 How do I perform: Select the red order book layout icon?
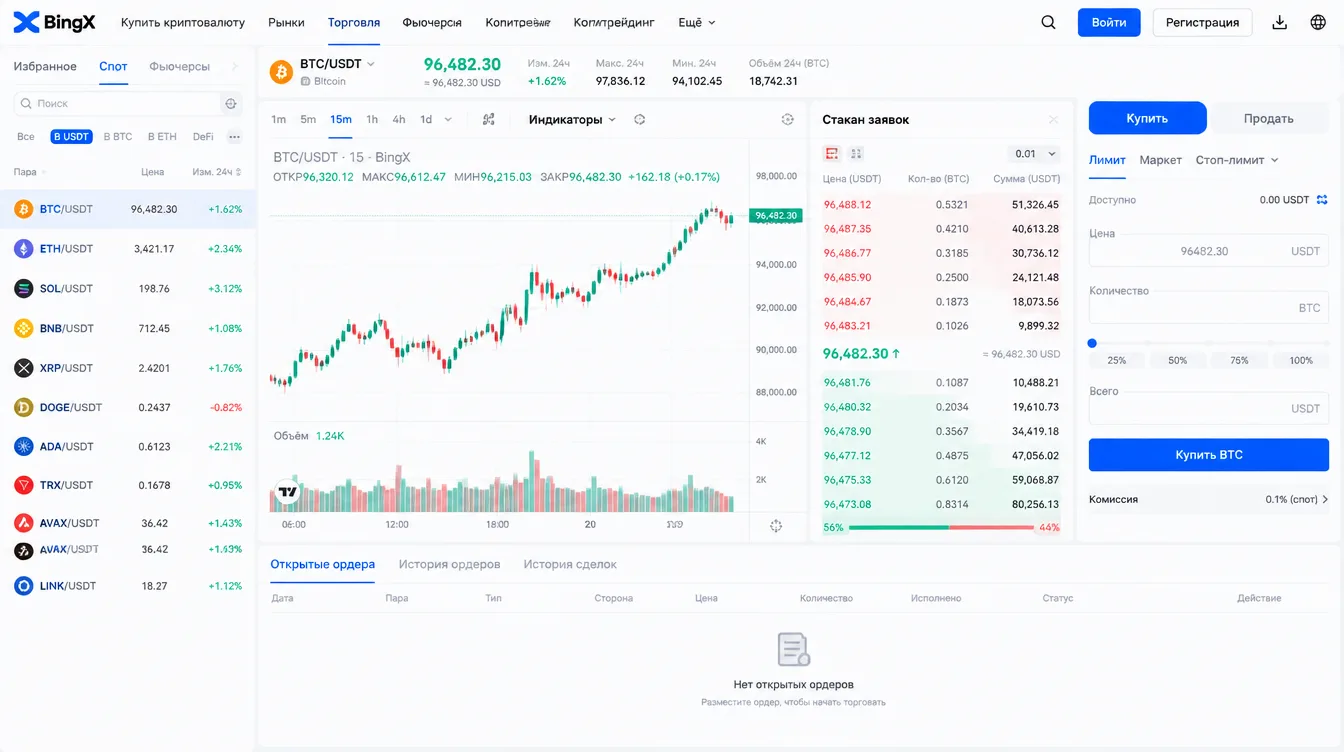coord(831,154)
